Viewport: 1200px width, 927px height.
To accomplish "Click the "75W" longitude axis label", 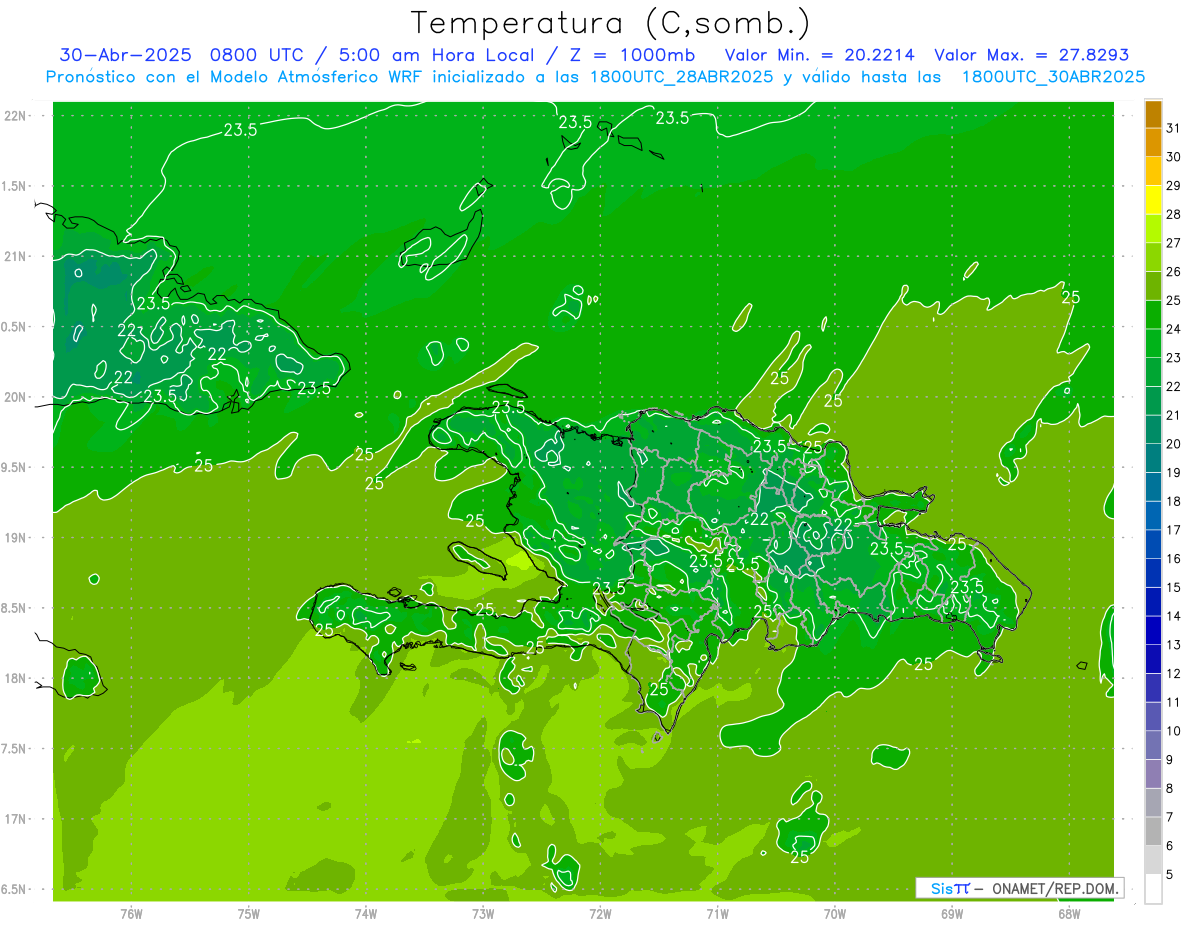I will click(249, 914).
